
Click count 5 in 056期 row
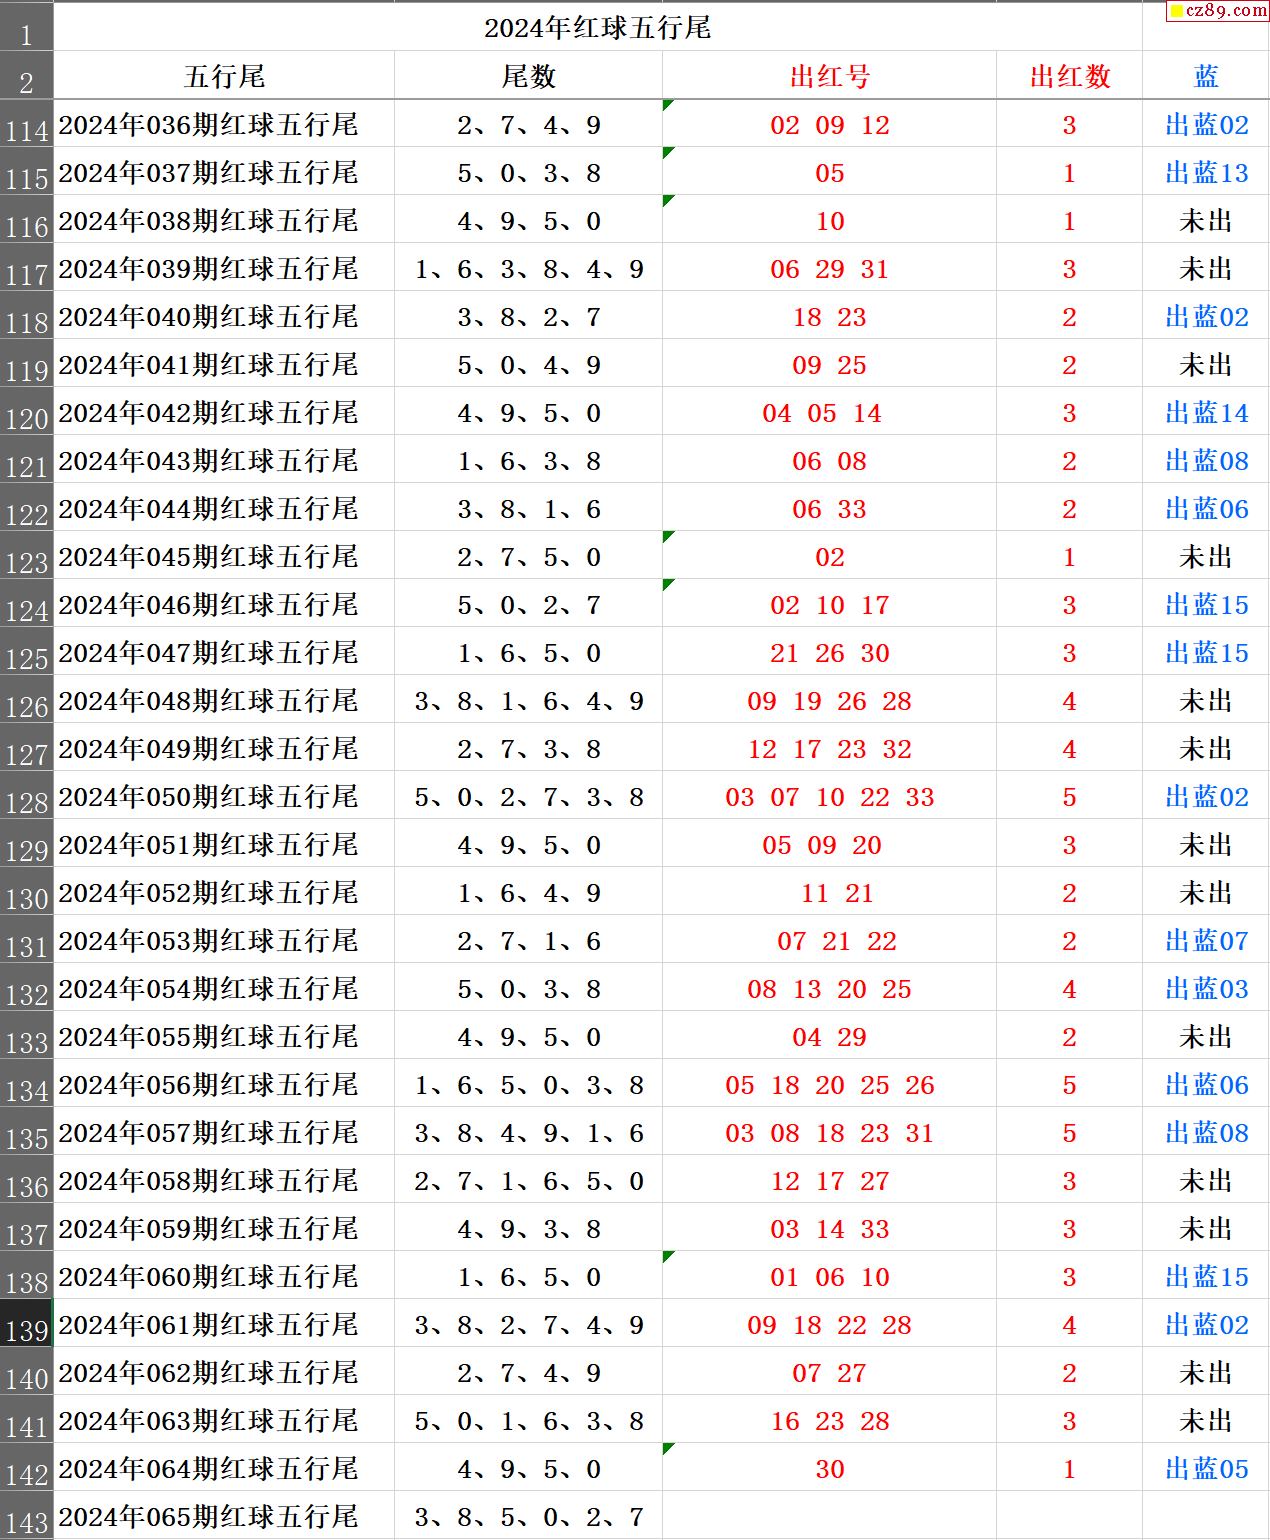[x=1069, y=1084]
